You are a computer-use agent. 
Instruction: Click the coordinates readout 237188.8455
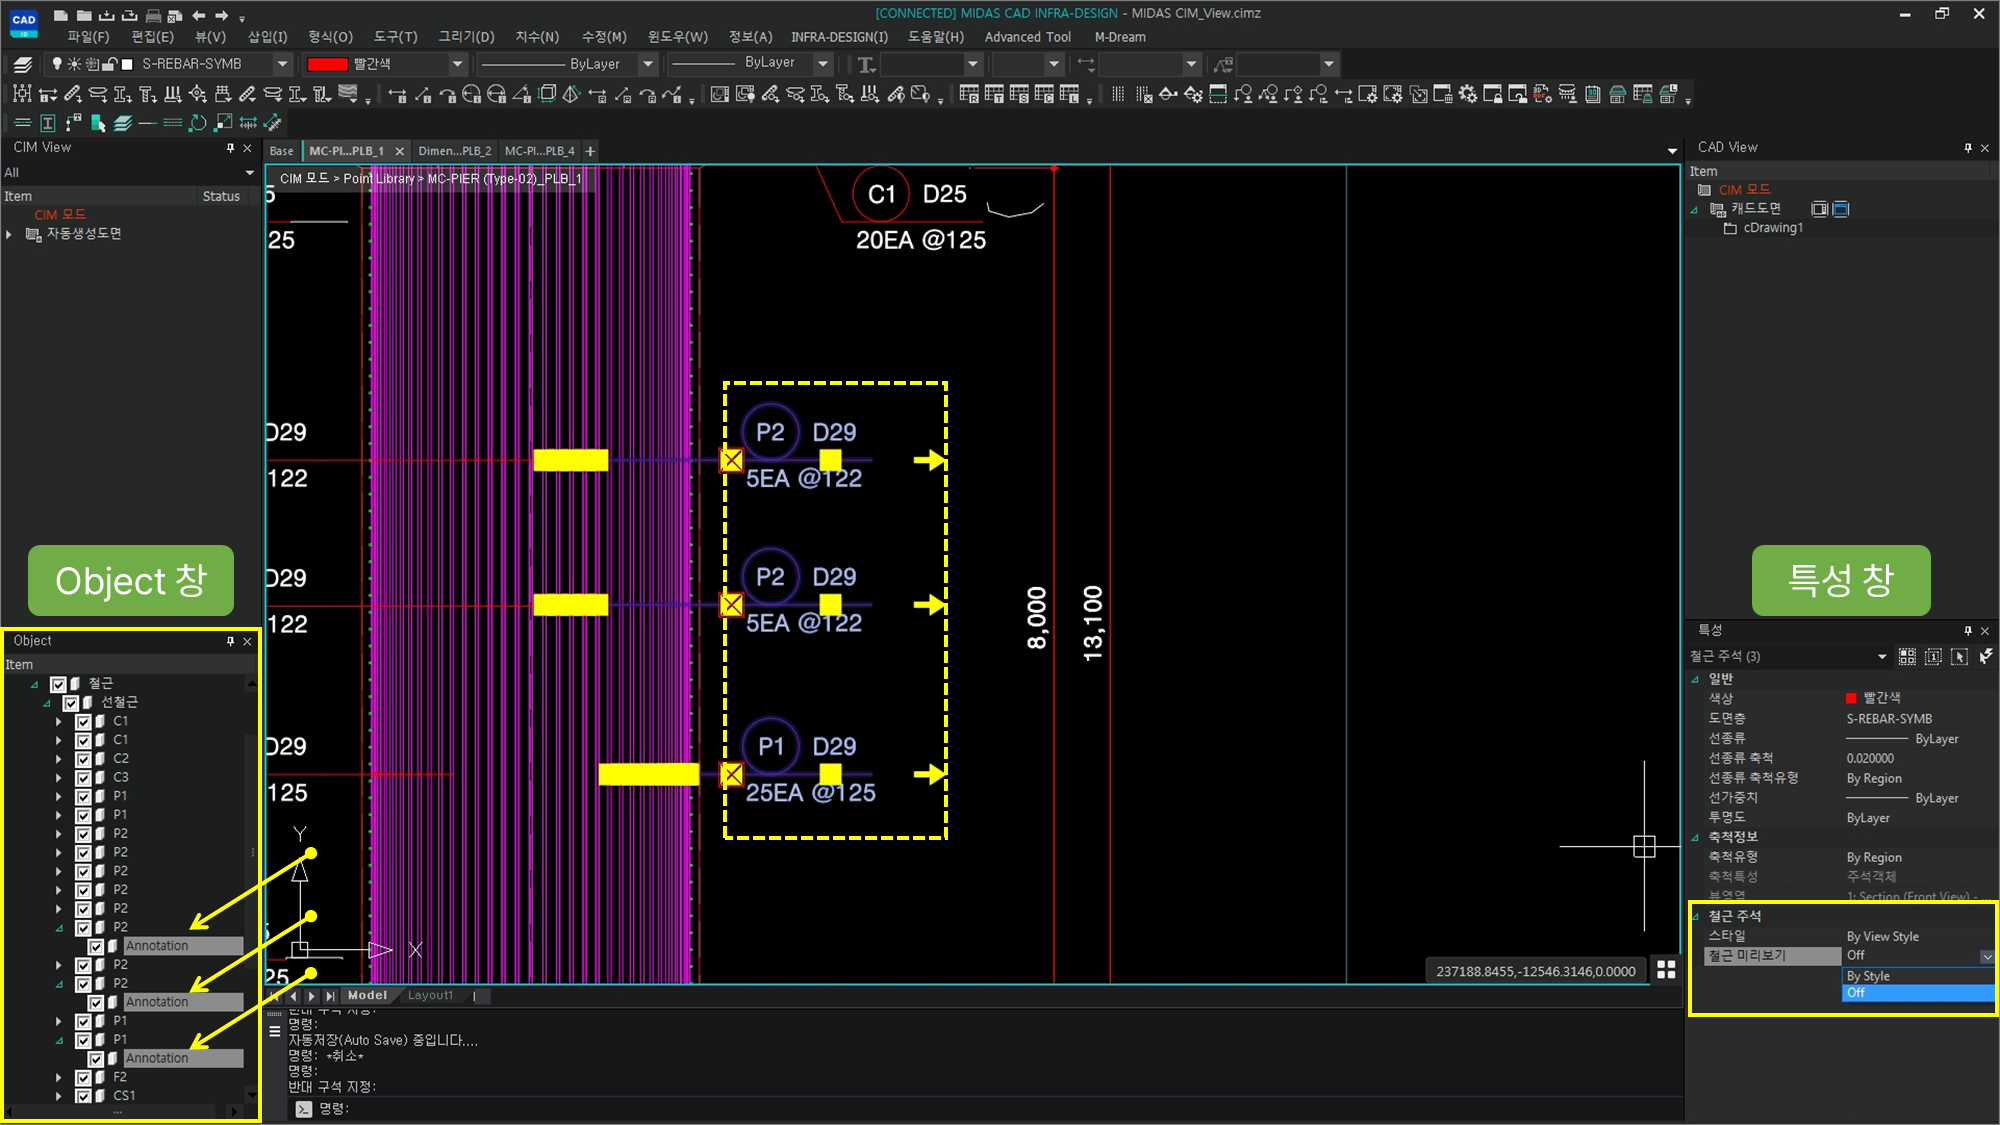coord(1535,971)
